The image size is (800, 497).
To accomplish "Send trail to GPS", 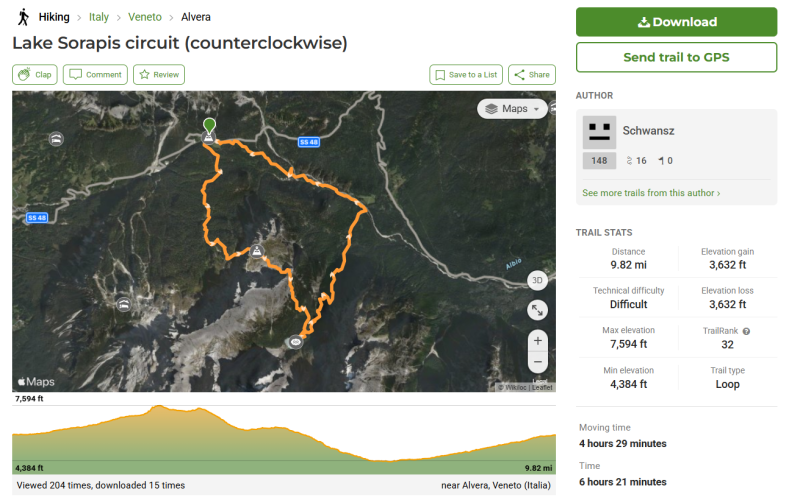I will pos(676,57).
